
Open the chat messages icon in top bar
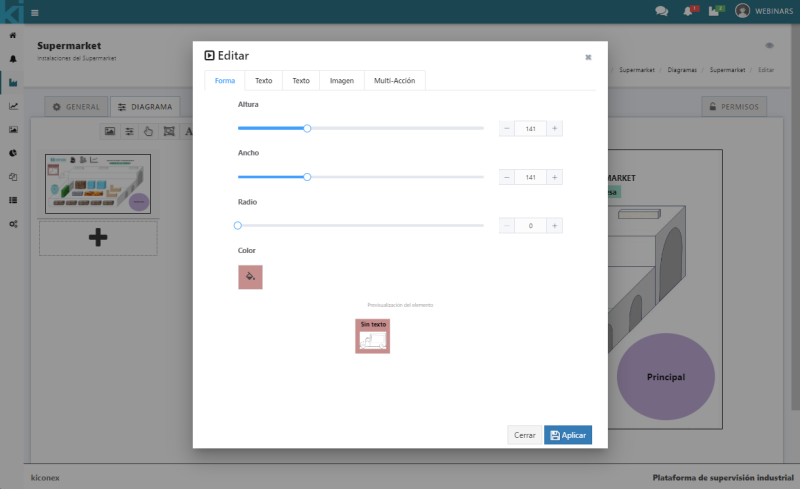(x=661, y=11)
